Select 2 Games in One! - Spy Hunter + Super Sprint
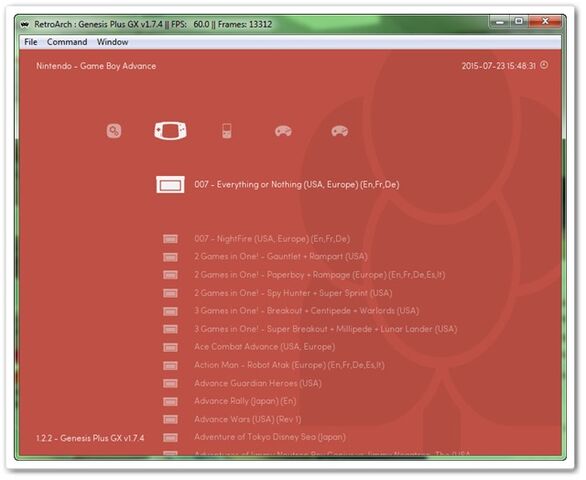Image resolution: width=586 pixels, height=480 pixels. pos(293,293)
